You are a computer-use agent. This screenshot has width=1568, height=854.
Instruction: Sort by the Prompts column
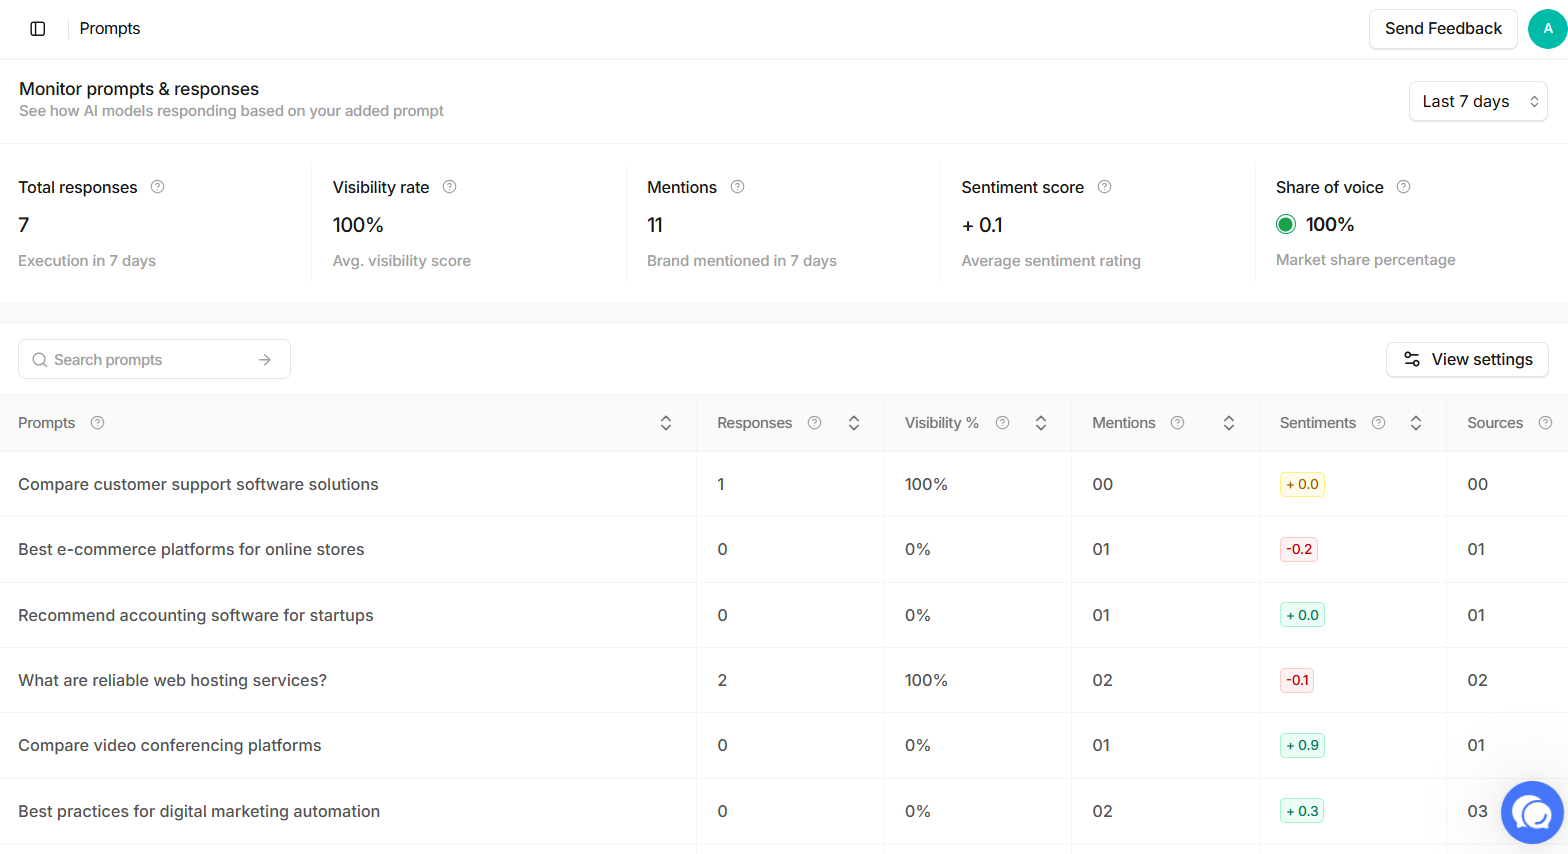(666, 423)
